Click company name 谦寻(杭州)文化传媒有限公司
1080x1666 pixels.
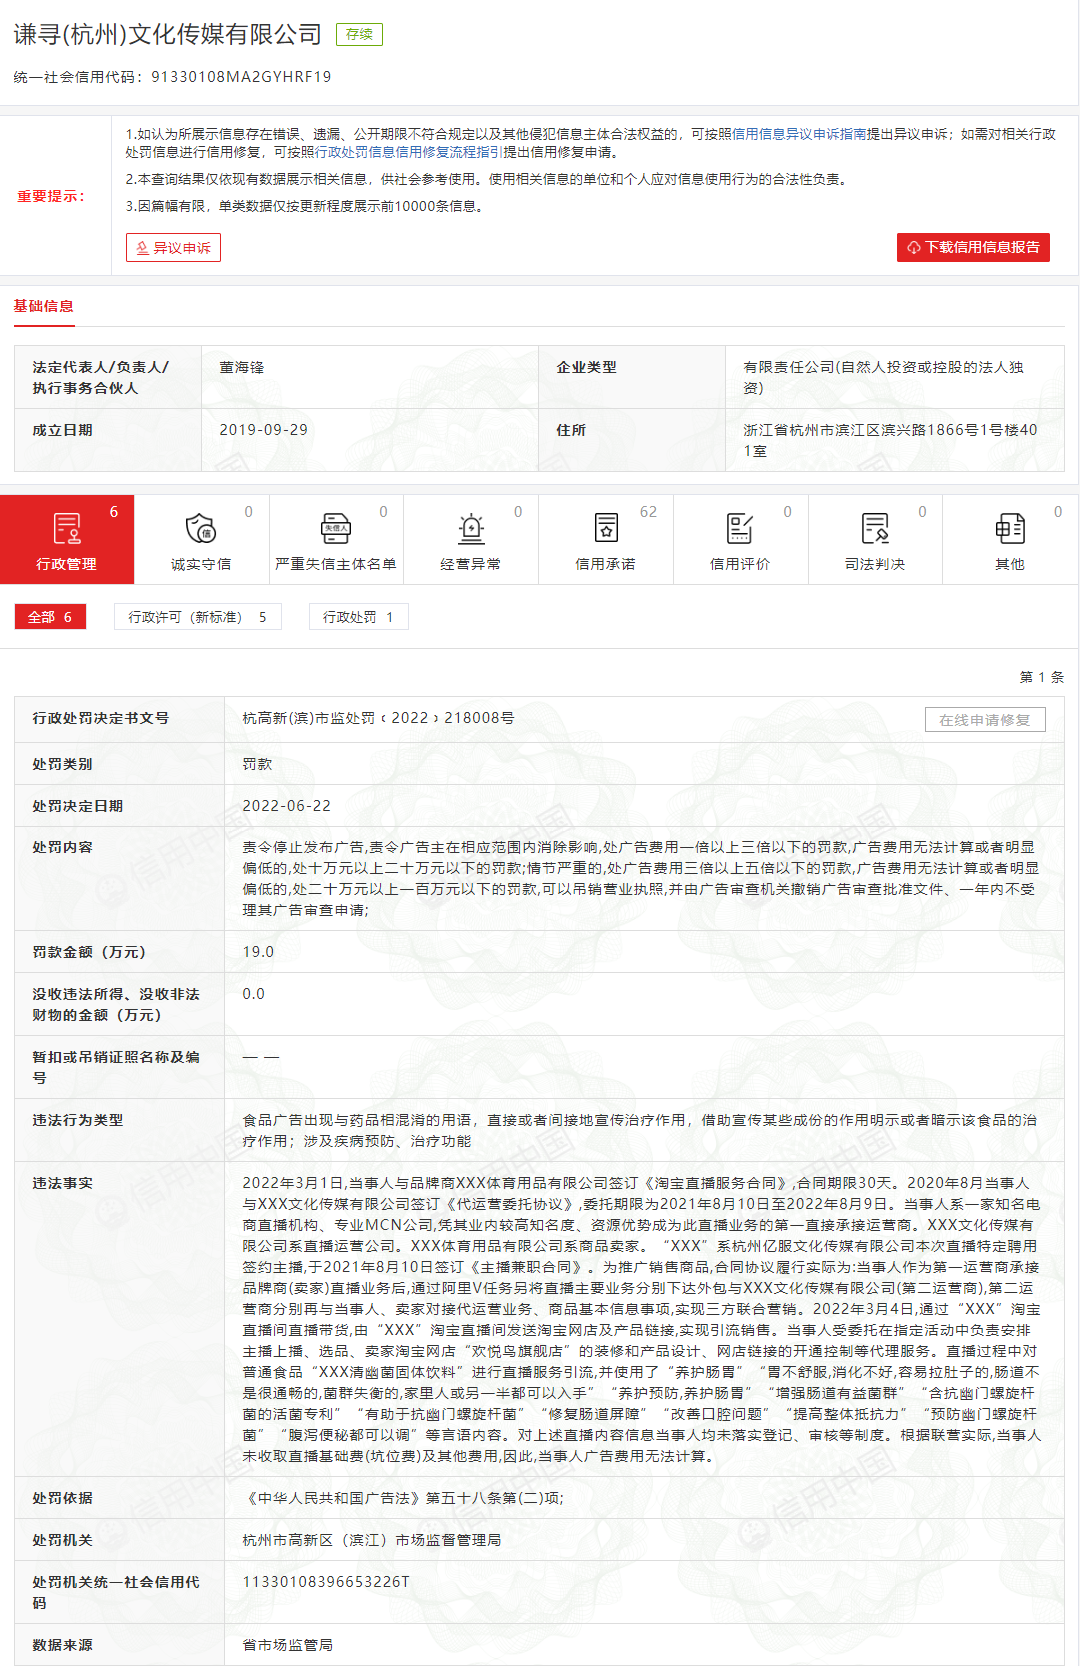coord(168,34)
